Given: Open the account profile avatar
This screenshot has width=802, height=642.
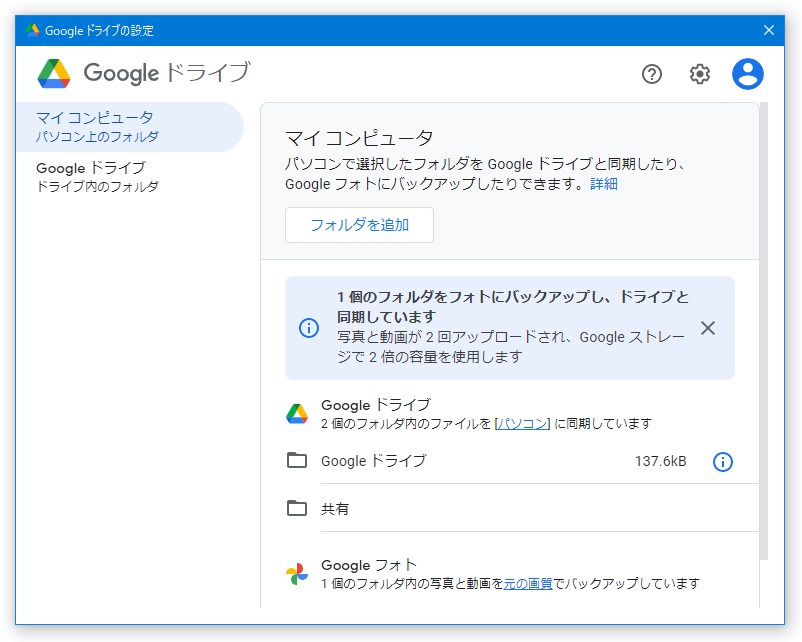Looking at the screenshot, I should point(747,74).
